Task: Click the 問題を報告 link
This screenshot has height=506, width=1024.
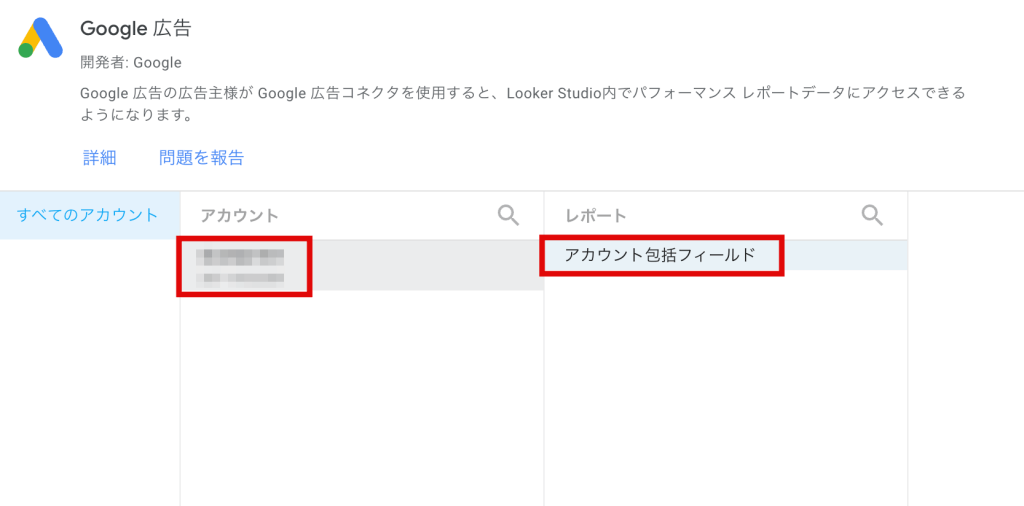Action: pyautogui.click(x=201, y=157)
